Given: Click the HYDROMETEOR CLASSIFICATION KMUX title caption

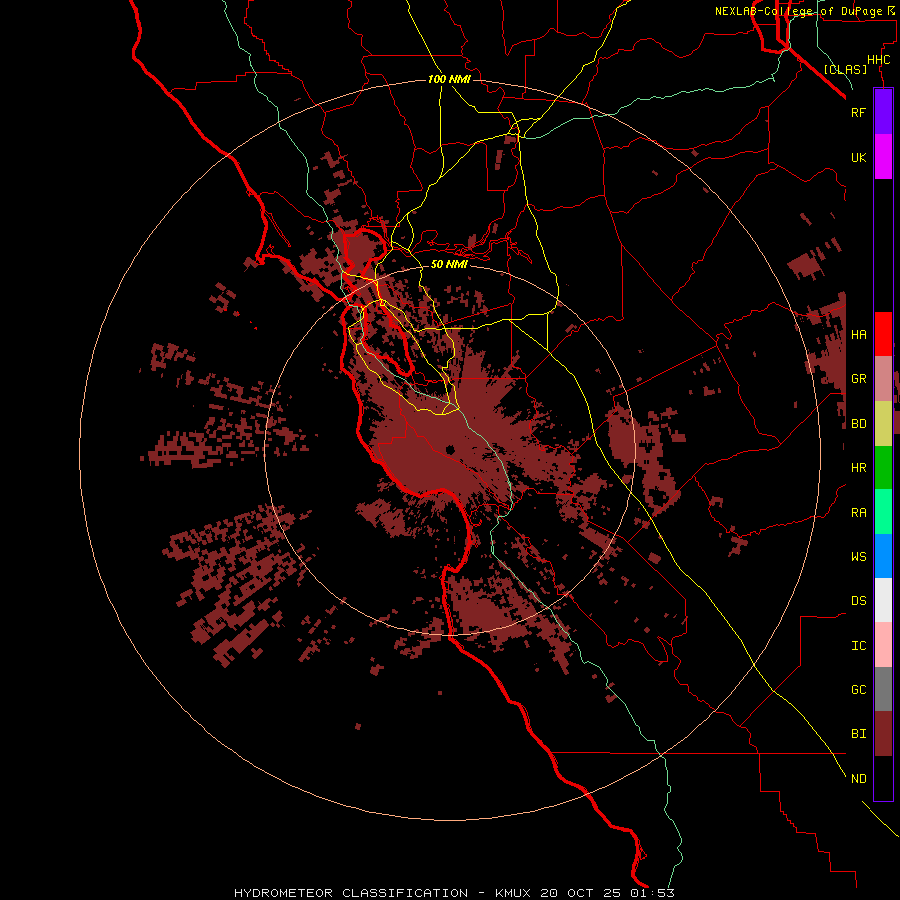Looking at the screenshot, I should 454,893.
